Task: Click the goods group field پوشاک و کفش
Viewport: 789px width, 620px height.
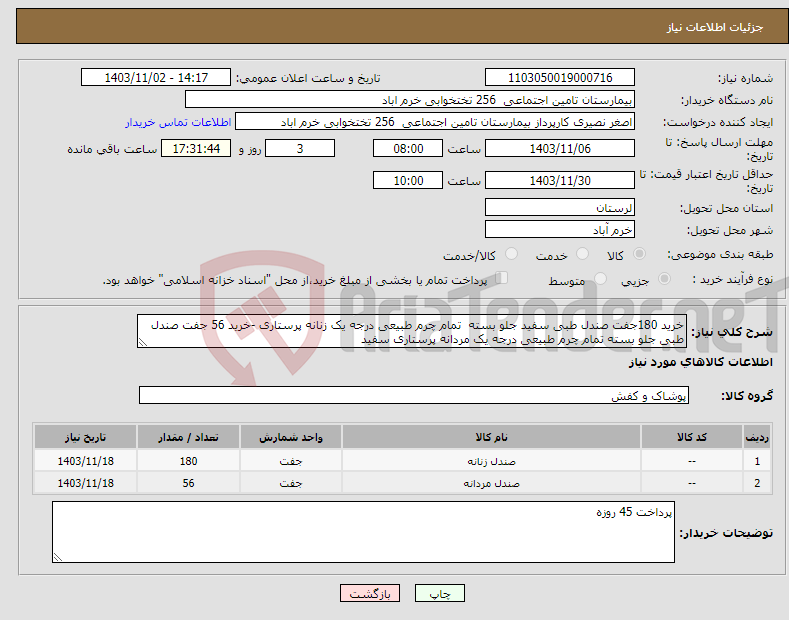Action: tap(414, 396)
